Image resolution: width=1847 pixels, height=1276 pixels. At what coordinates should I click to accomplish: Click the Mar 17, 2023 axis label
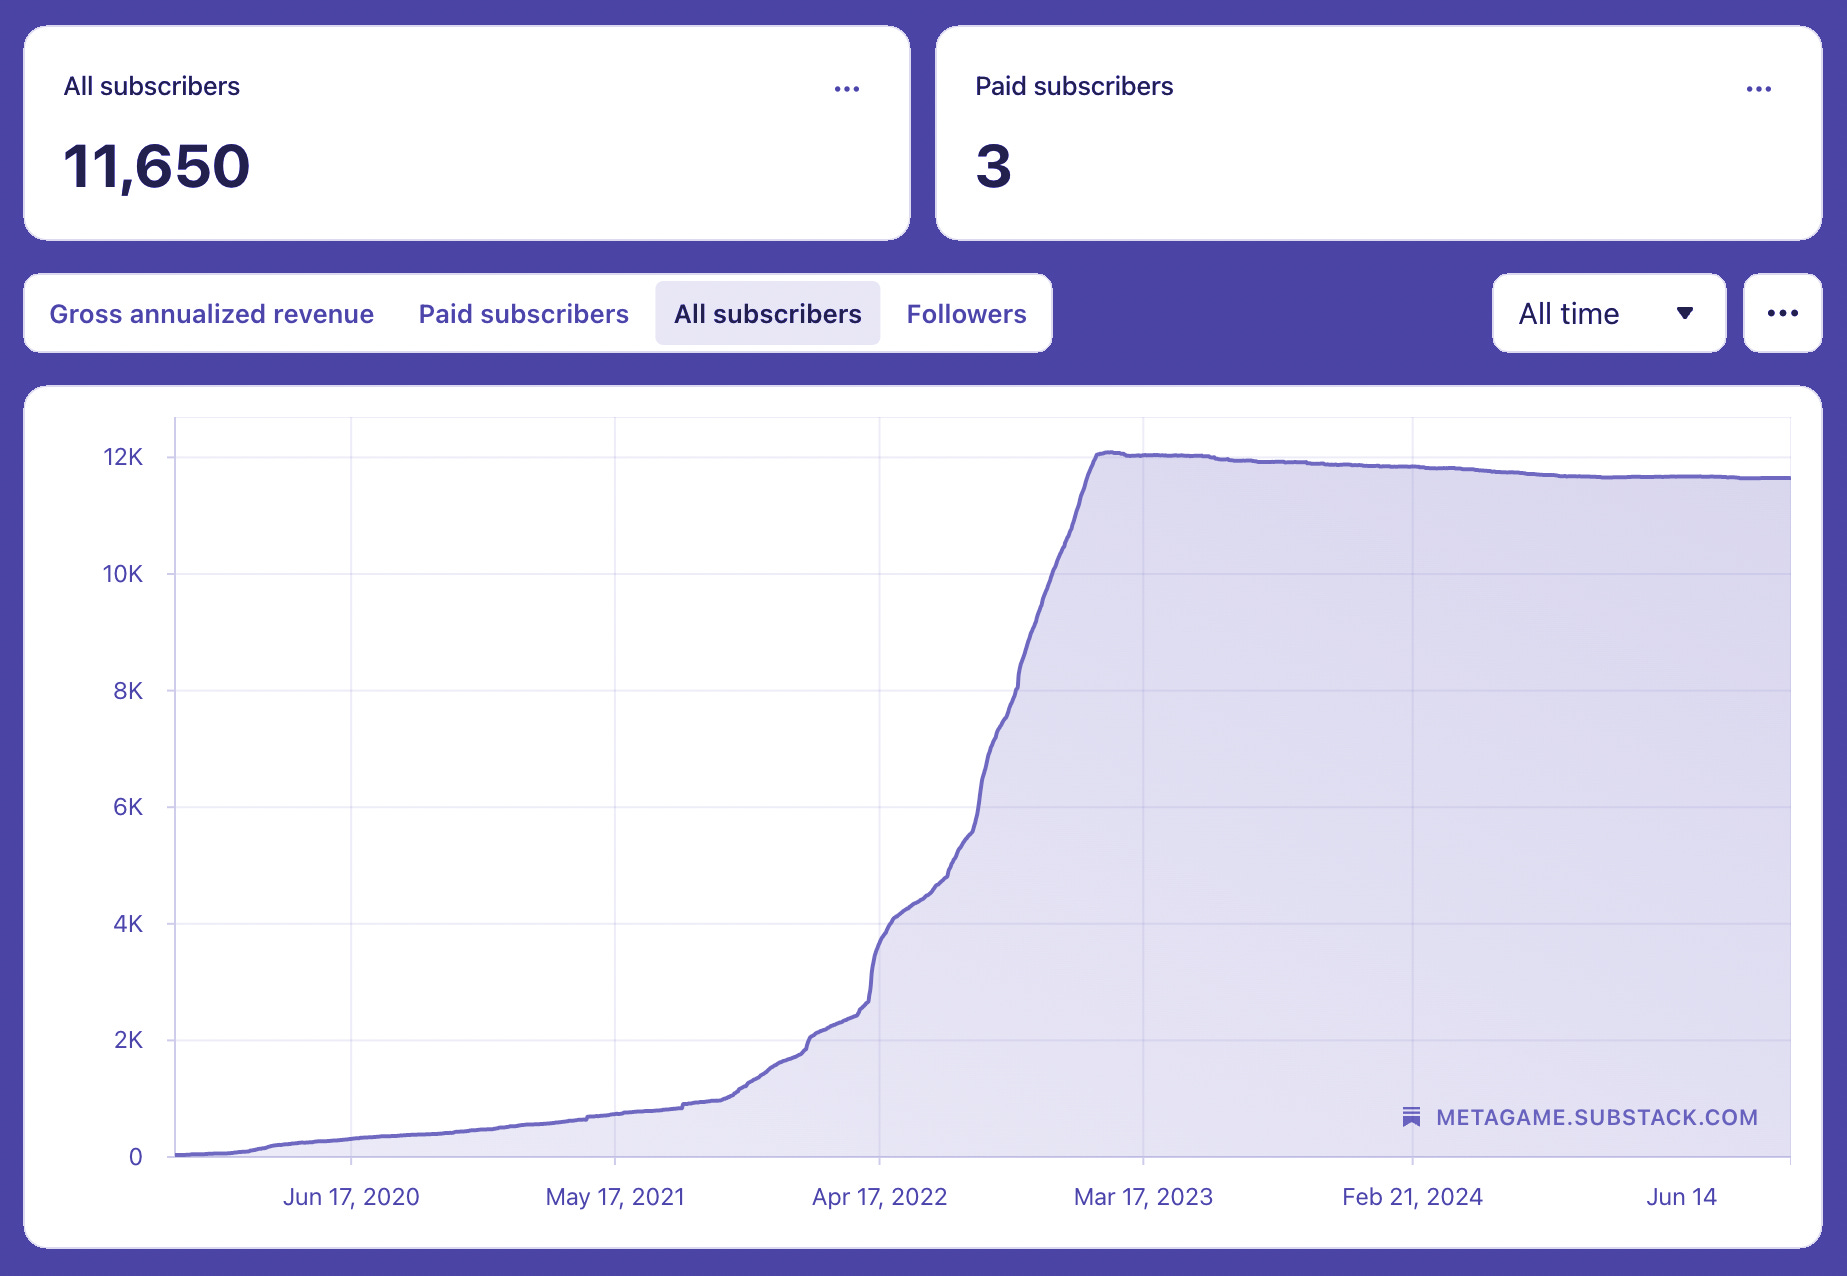tap(1143, 1197)
